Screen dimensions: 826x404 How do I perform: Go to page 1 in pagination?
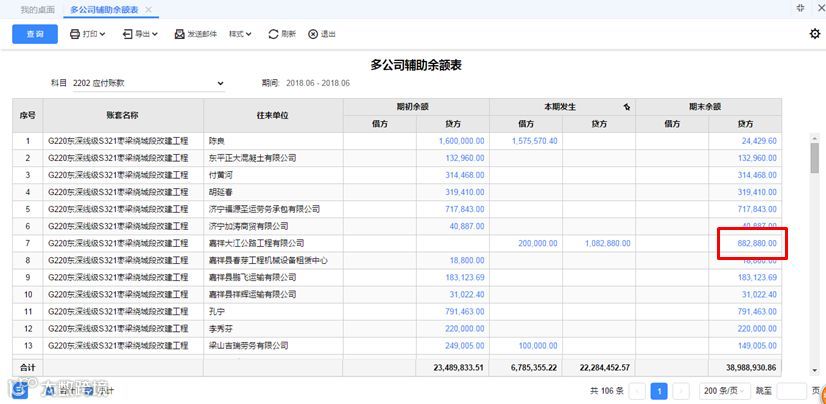click(659, 391)
